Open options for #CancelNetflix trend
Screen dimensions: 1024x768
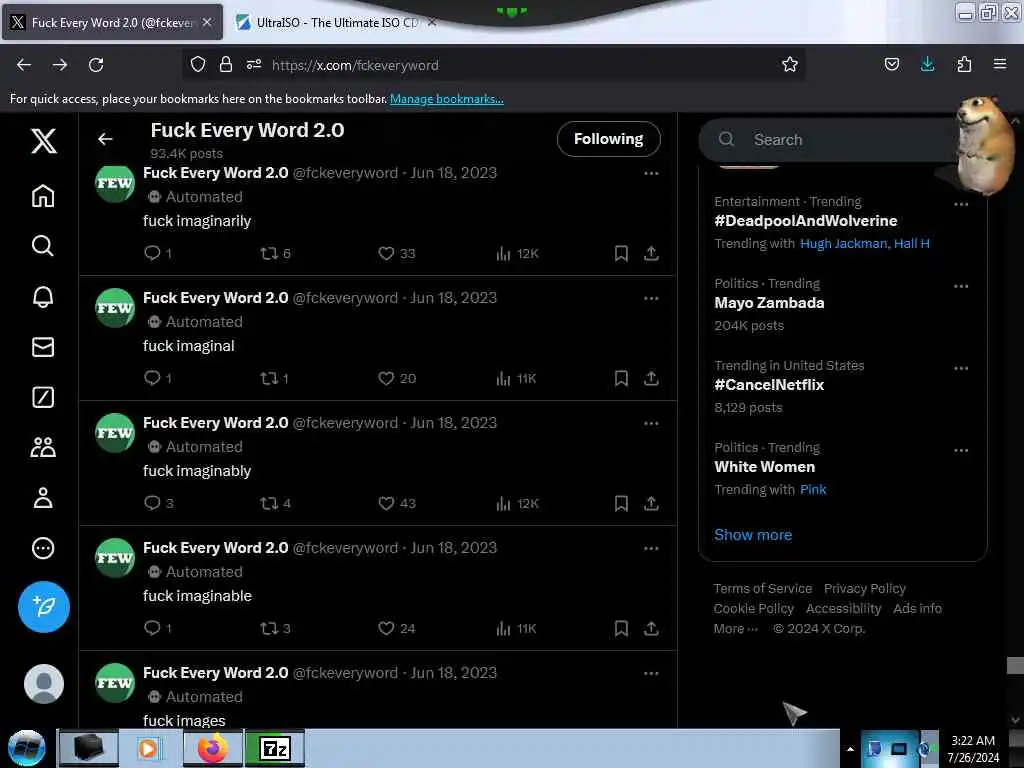pos(961,368)
